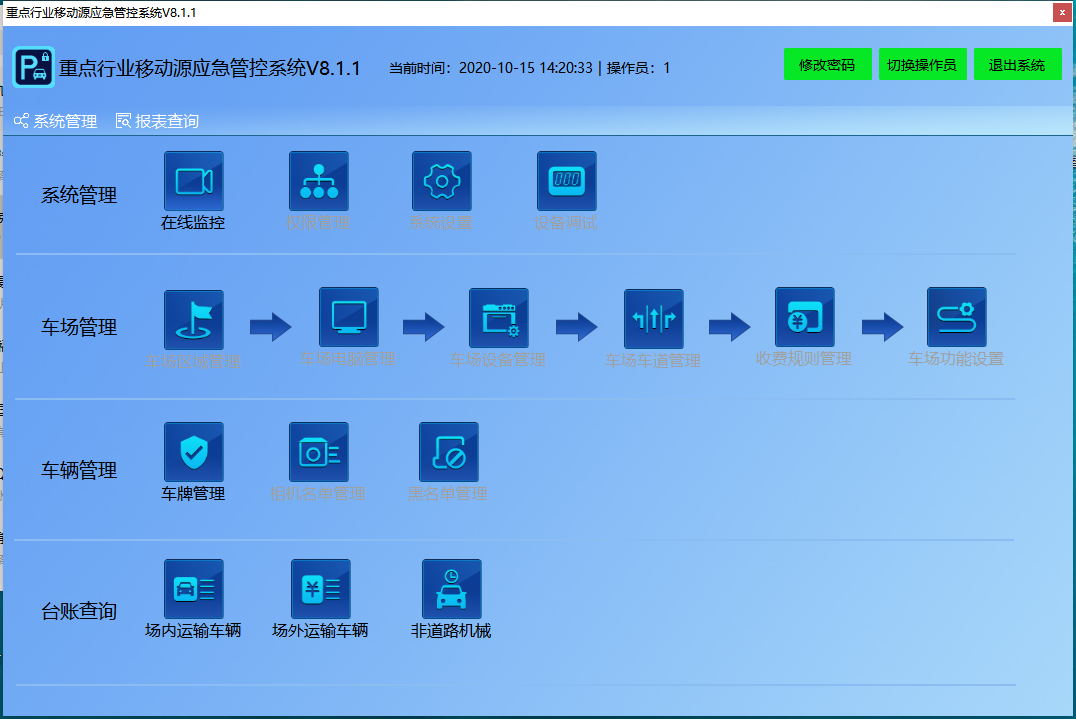1076x719 pixels.
Task: Click the 修改密码 change password button
Action: click(x=827, y=63)
